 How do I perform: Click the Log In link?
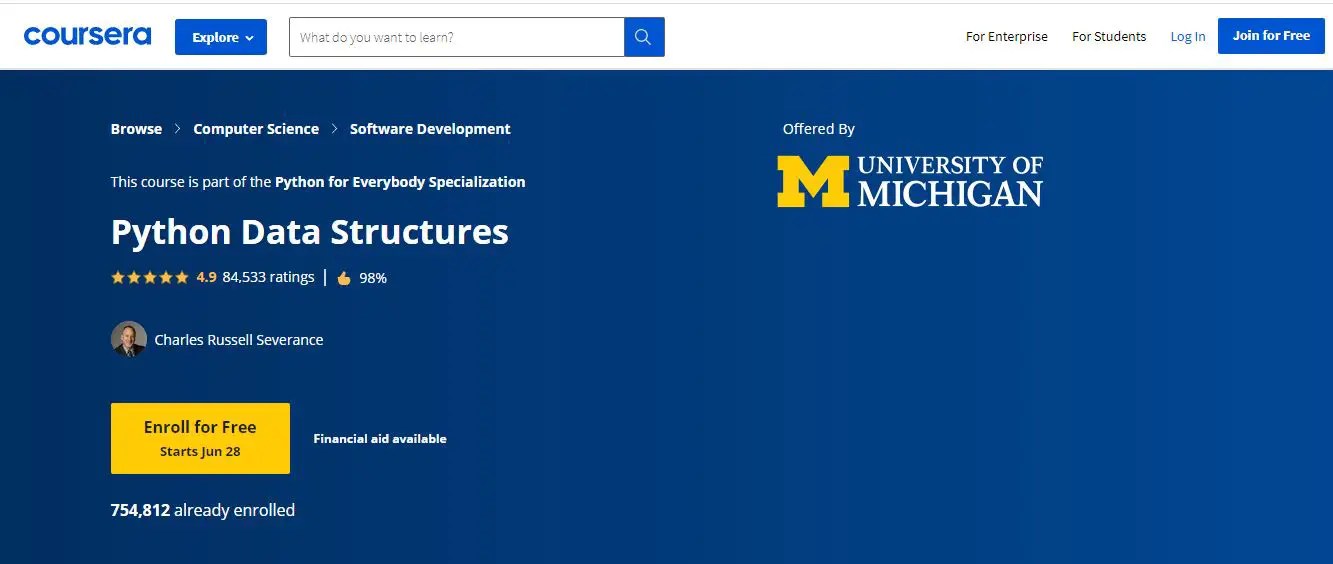coord(1188,36)
